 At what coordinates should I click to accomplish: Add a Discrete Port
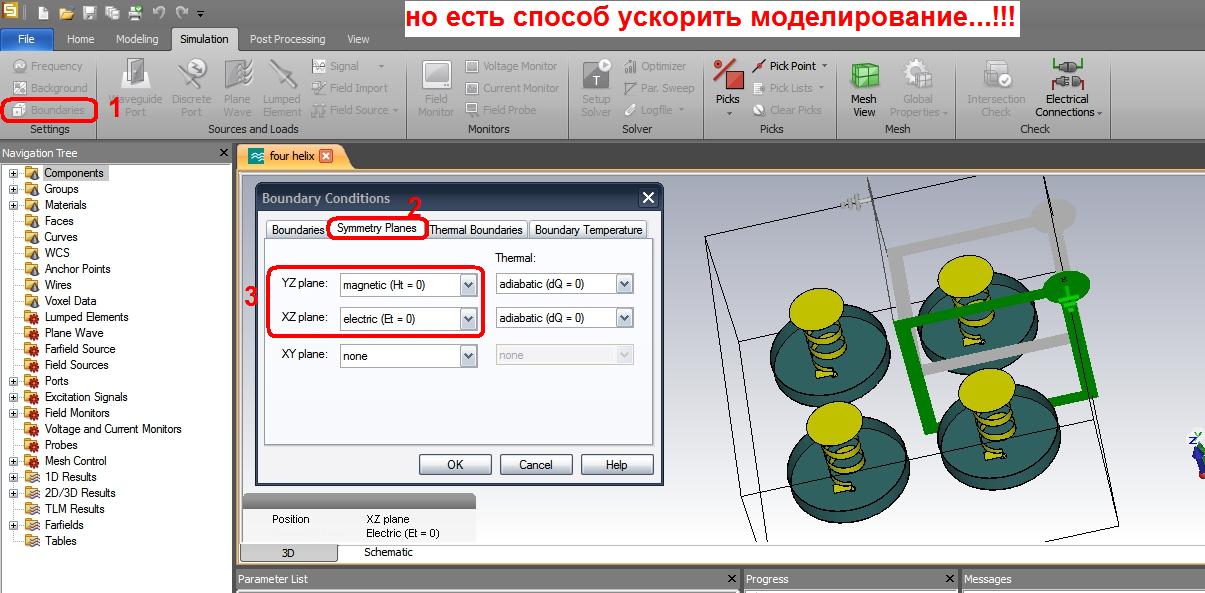pyautogui.click(x=191, y=88)
